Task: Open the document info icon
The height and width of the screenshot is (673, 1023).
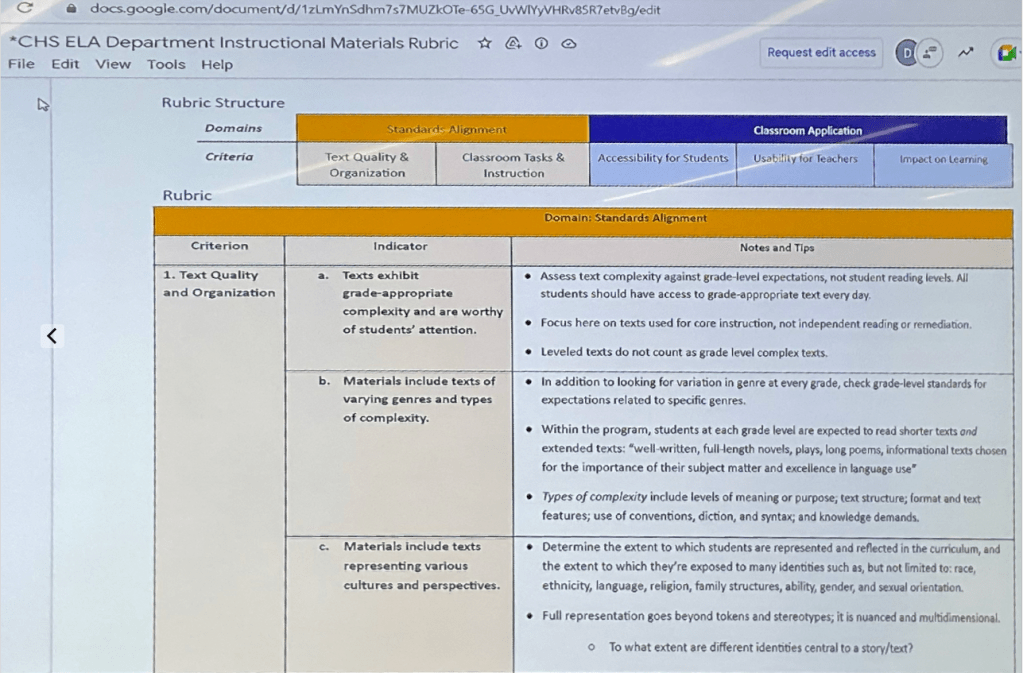Action: click(x=541, y=44)
